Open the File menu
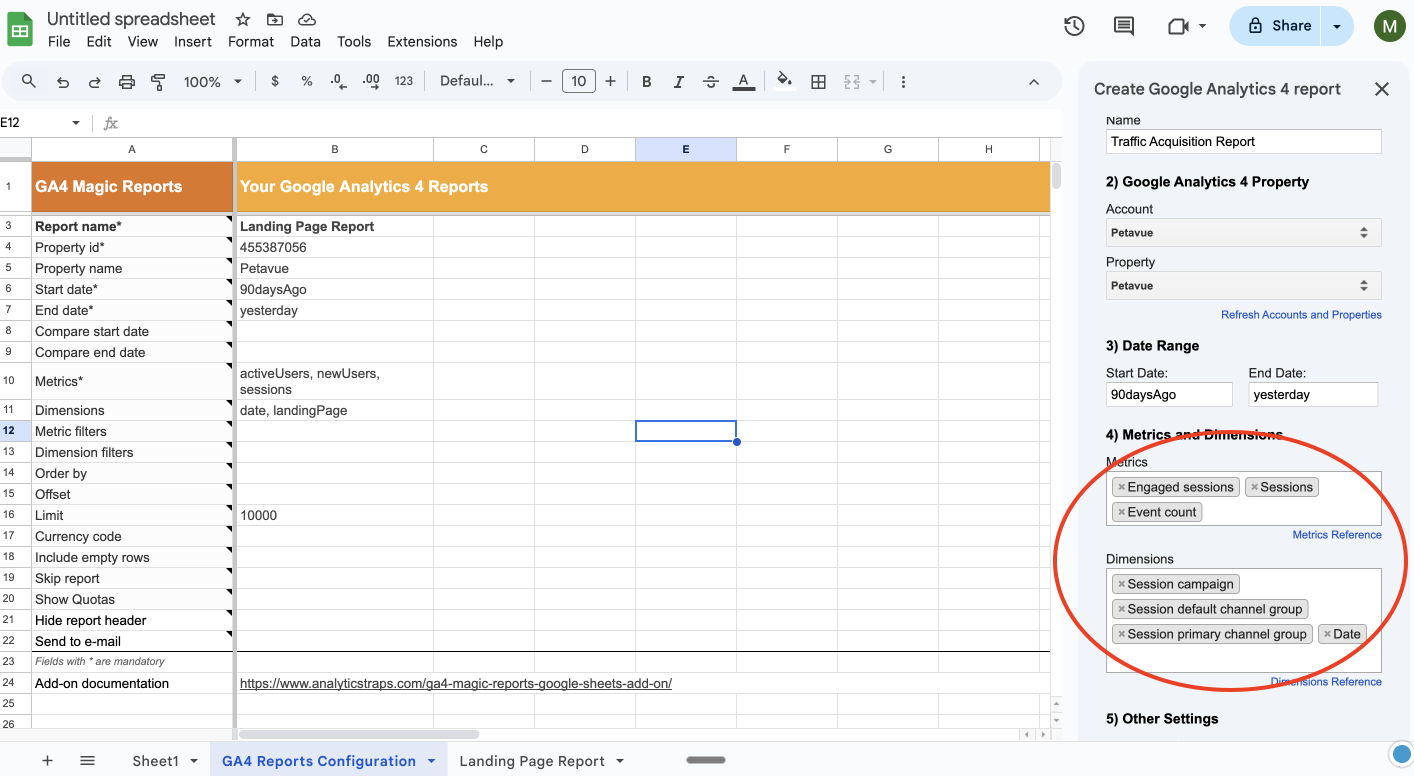Image resolution: width=1414 pixels, height=776 pixels. pos(59,42)
